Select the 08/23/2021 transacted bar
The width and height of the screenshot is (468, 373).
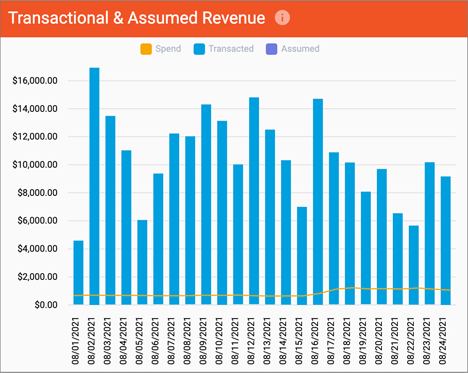pos(430,233)
